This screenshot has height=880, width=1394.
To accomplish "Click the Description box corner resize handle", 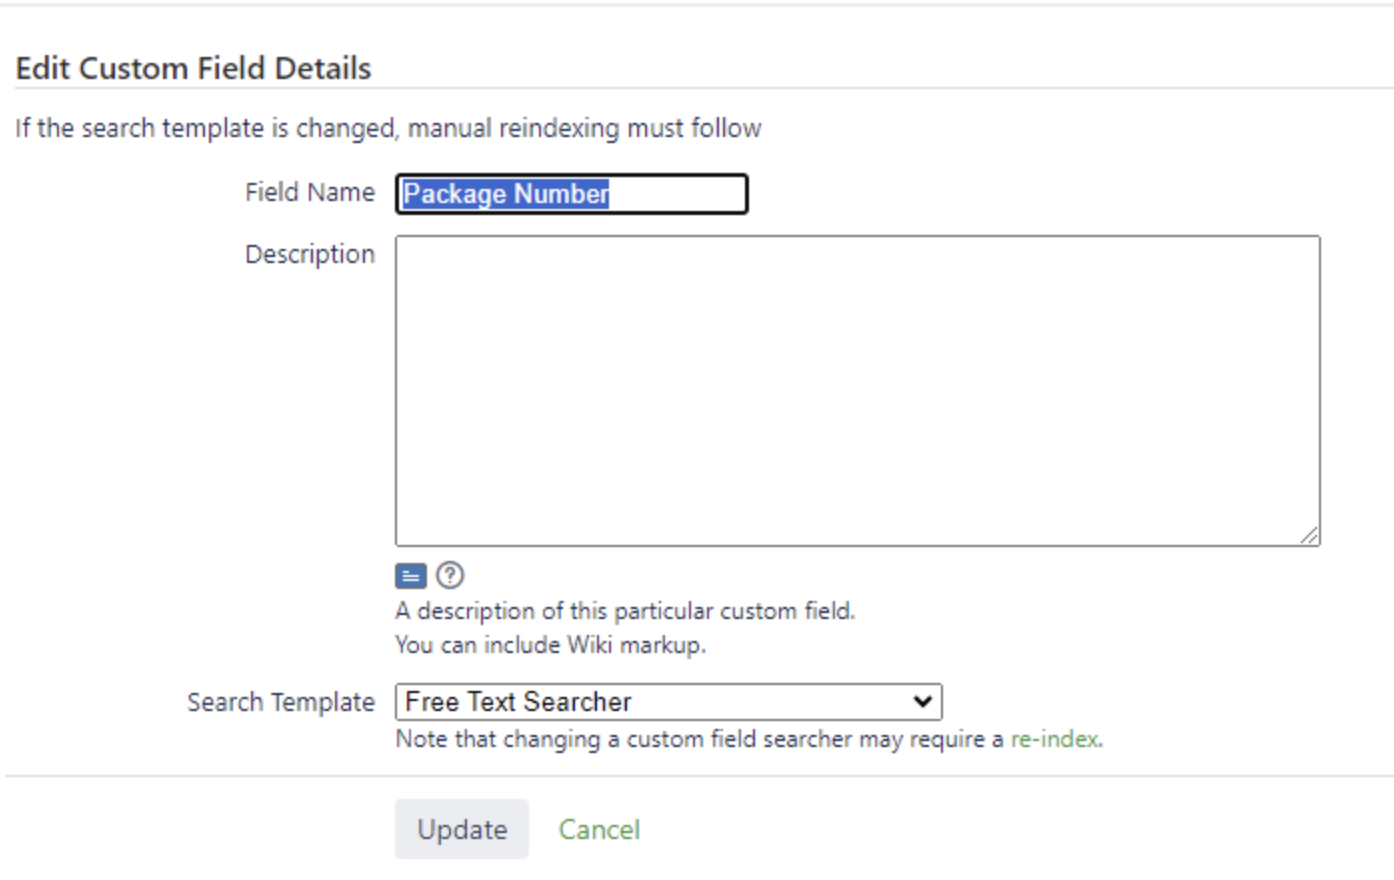I will tap(1309, 536).
